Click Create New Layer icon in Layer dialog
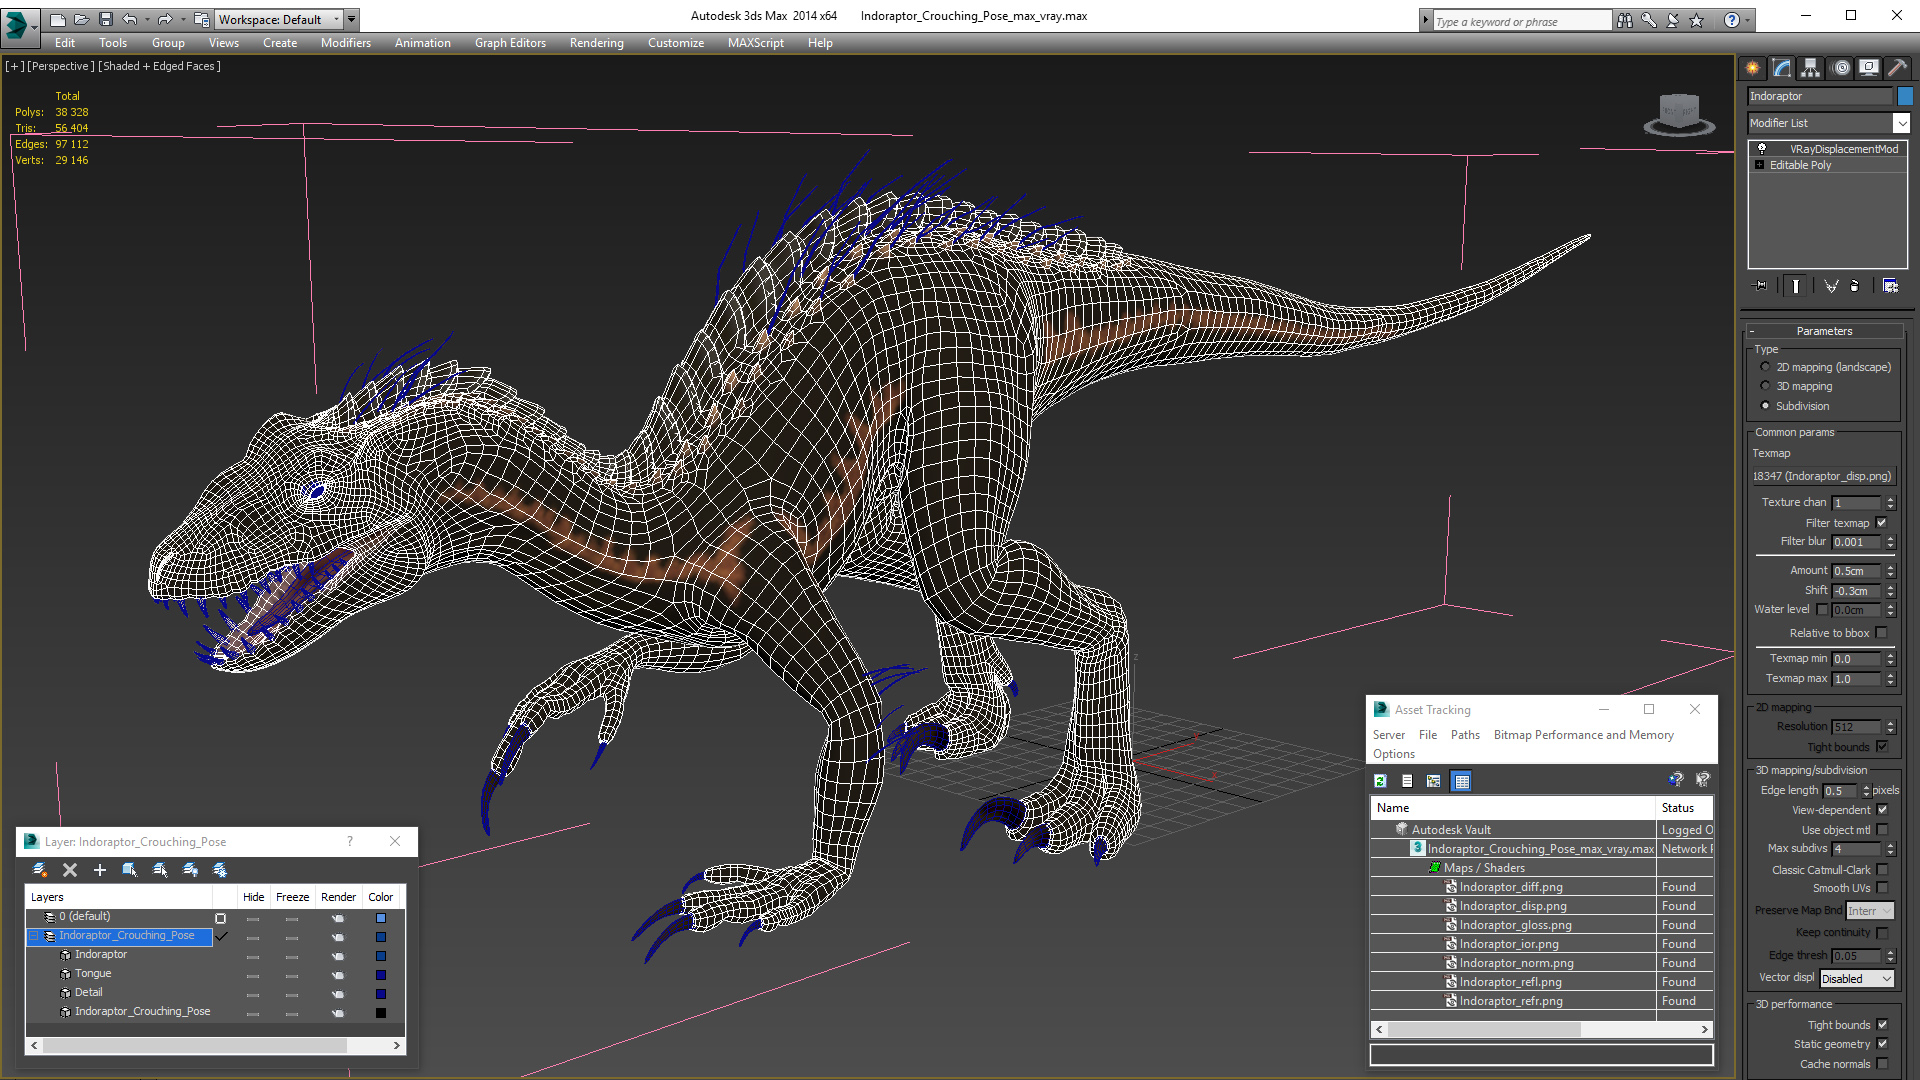 (40, 870)
